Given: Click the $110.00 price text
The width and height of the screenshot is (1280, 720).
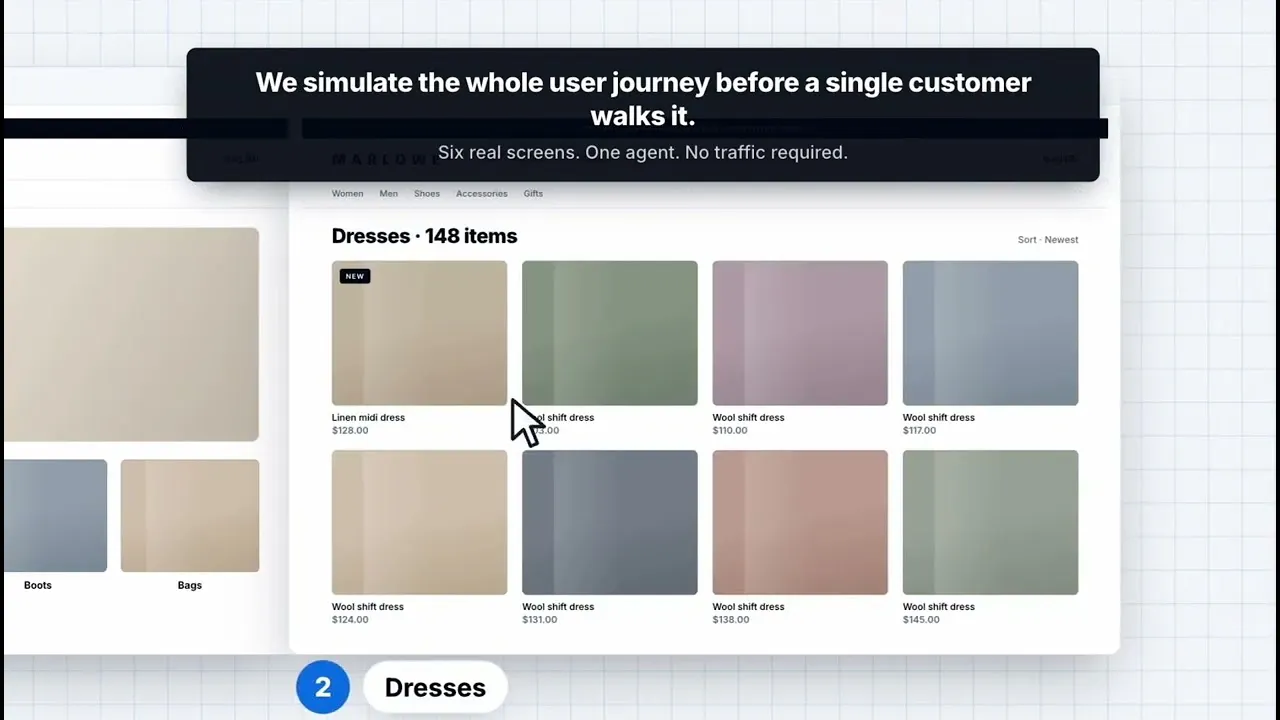Looking at the screenshot, I should pos(730,431).
